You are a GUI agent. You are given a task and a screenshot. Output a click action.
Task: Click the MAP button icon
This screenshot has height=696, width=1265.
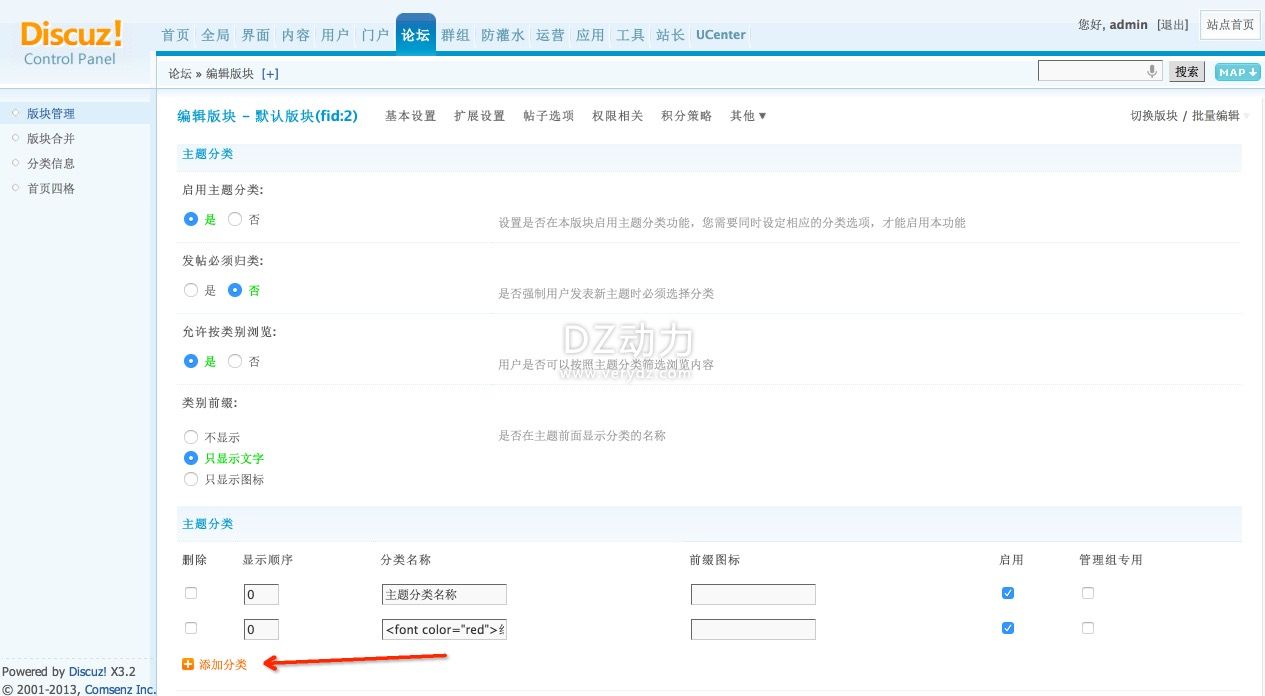coord(1236,72)
